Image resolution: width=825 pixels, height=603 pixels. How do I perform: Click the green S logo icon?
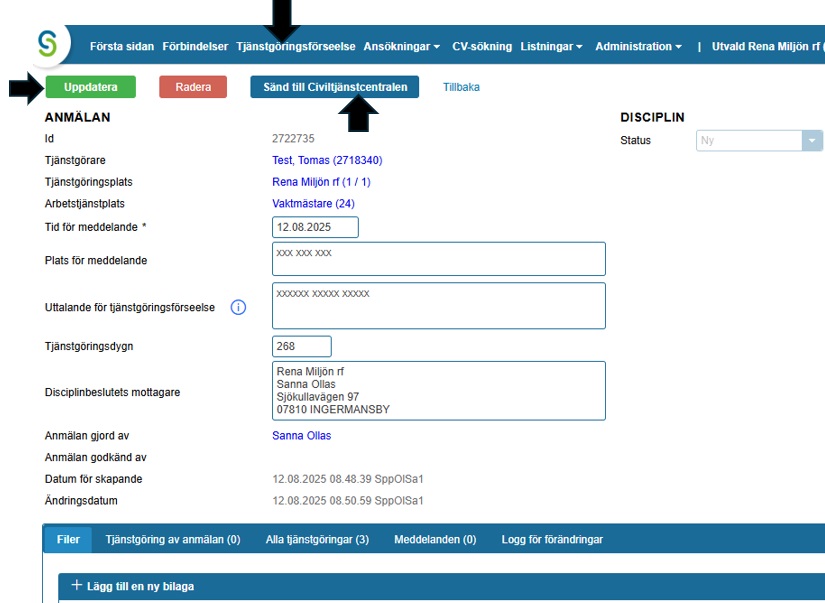(x=48, y=43)
